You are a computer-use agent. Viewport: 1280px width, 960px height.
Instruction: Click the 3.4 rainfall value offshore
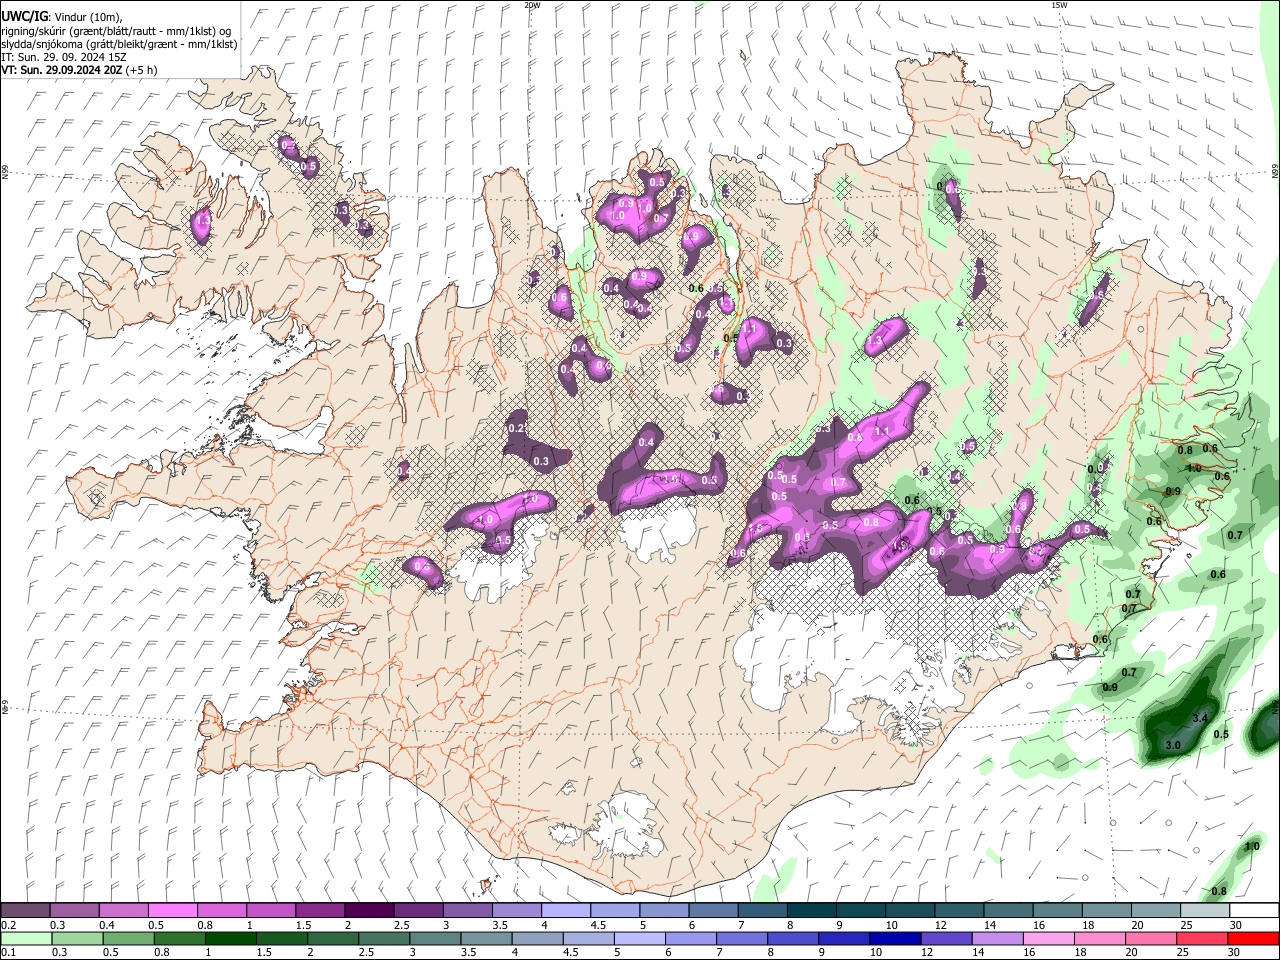click(1201, 719)
